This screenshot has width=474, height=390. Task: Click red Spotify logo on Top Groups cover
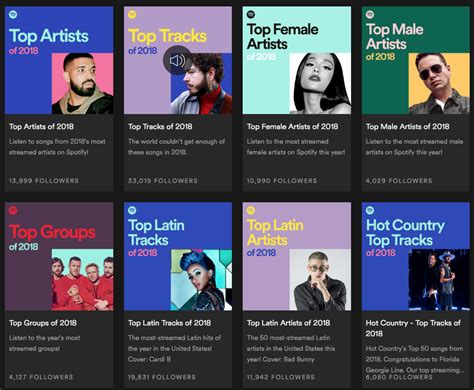click(x=13, y=210)
